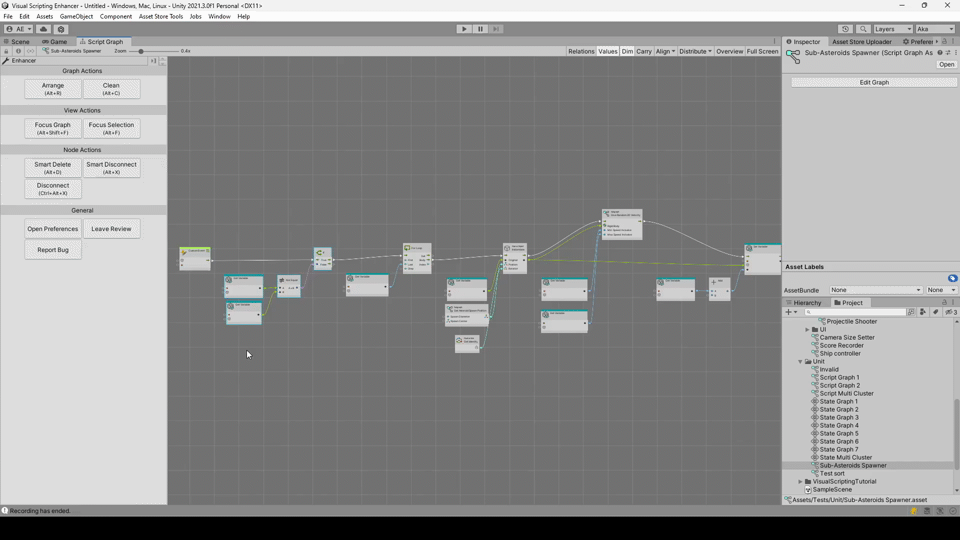Toggle the Carry option
The height and width of the screenshot is (540, 960).
tap(643, 51)
